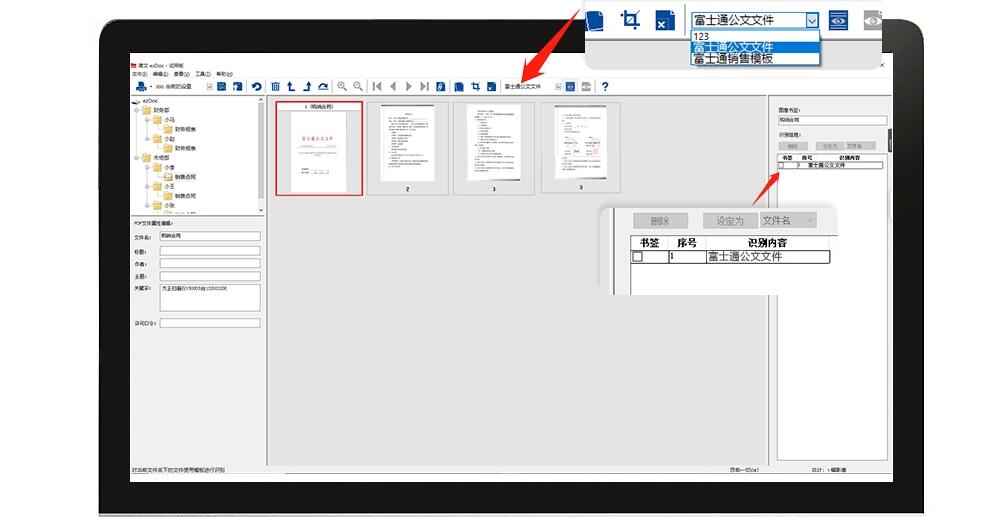Select 财务报表 folder under 小赵
Screen dimensions: 990x517
pyautogui.click(x=185, y=148)
